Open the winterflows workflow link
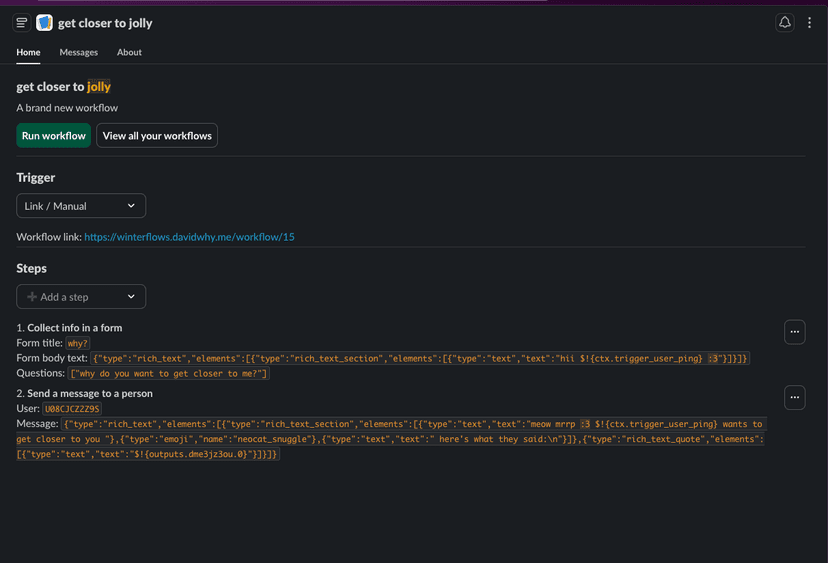Image resolution: width=828 pixels, height=563 pixels. point(189,238)
